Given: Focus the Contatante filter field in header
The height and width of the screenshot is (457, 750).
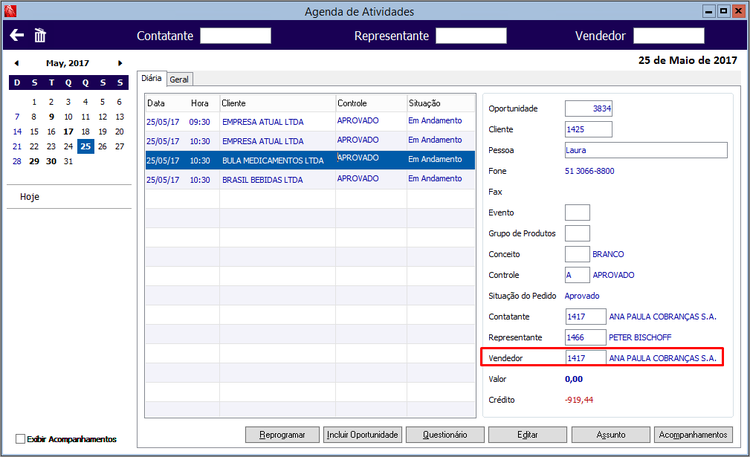Looking at the screenshot, I should (235, 36).
